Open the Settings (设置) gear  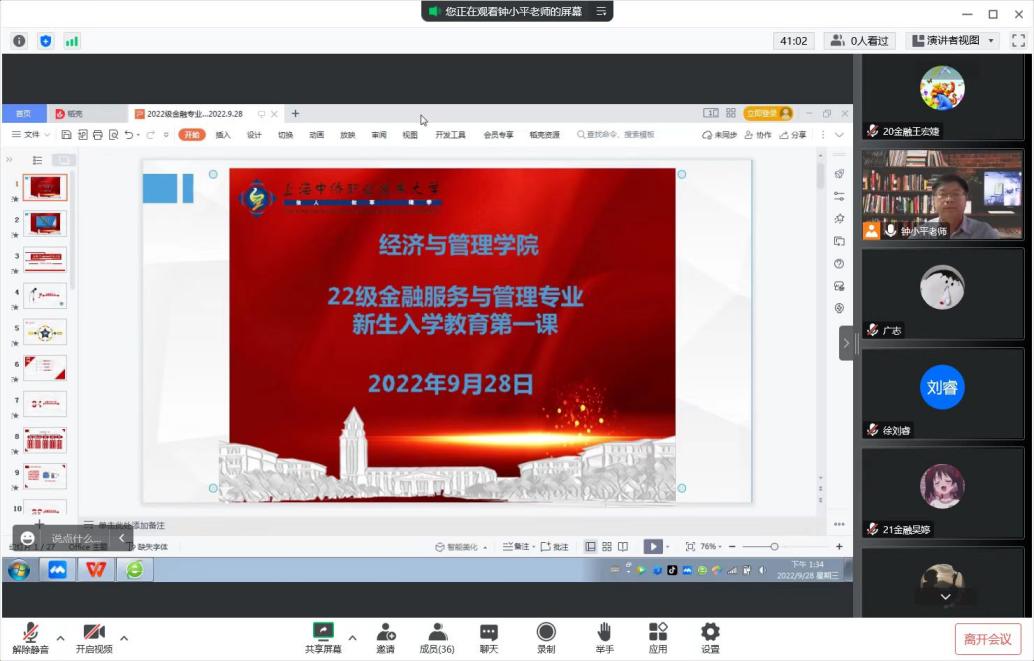coord(710,638)
